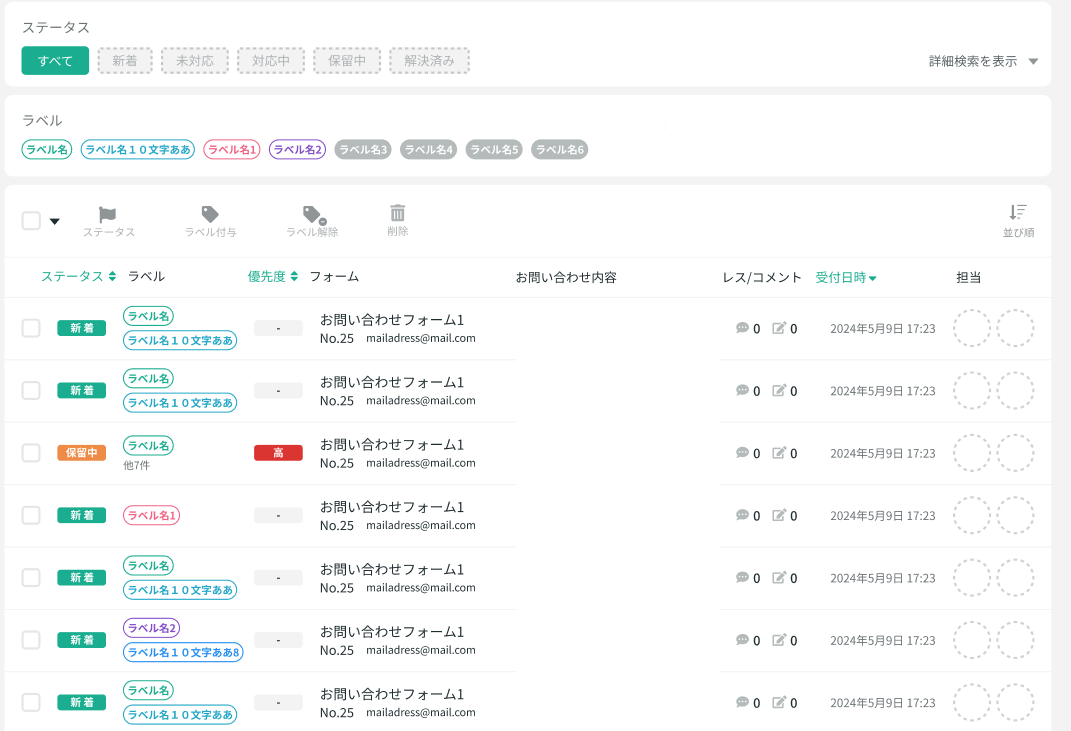Image resolution: width=1071 pixels, height=731 pixels.
Task: Click the ラベル解除 tag-remove icon
Action: pos(314,215)
